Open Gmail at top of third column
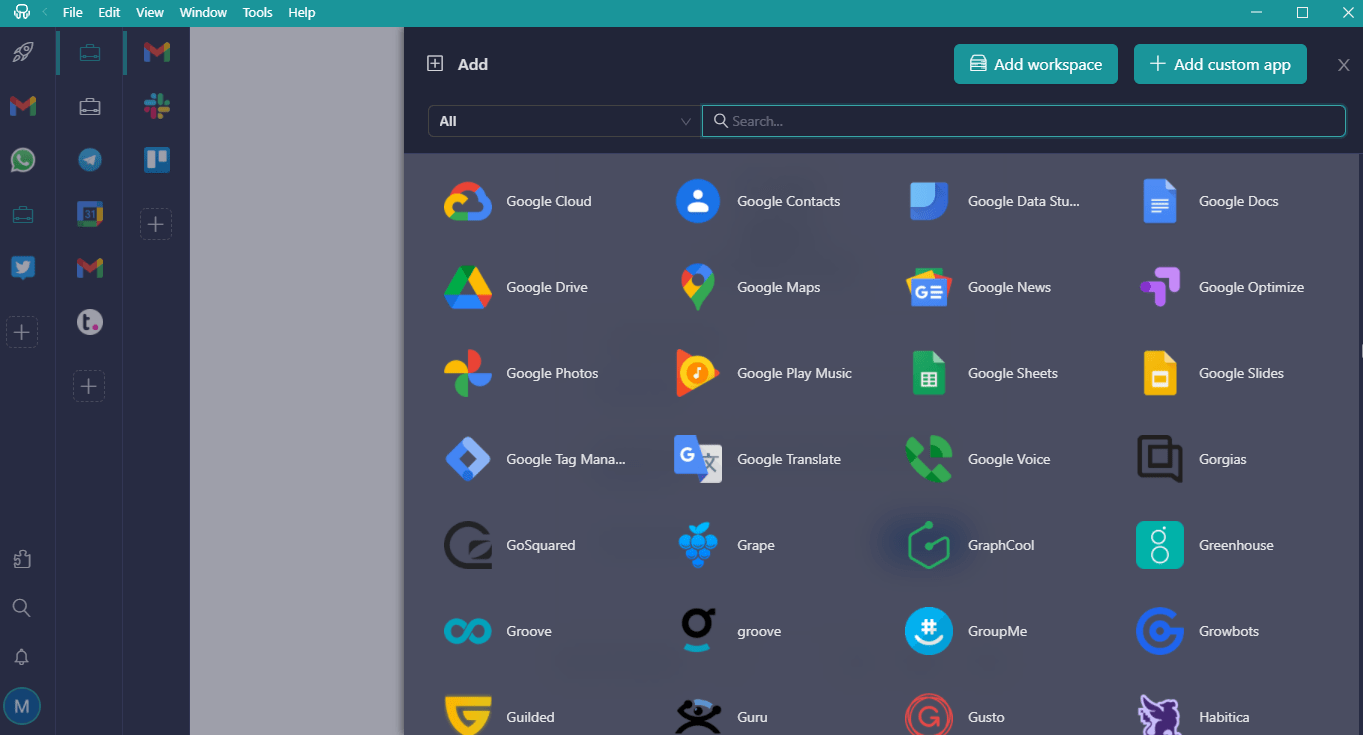 tap(156, 52)
